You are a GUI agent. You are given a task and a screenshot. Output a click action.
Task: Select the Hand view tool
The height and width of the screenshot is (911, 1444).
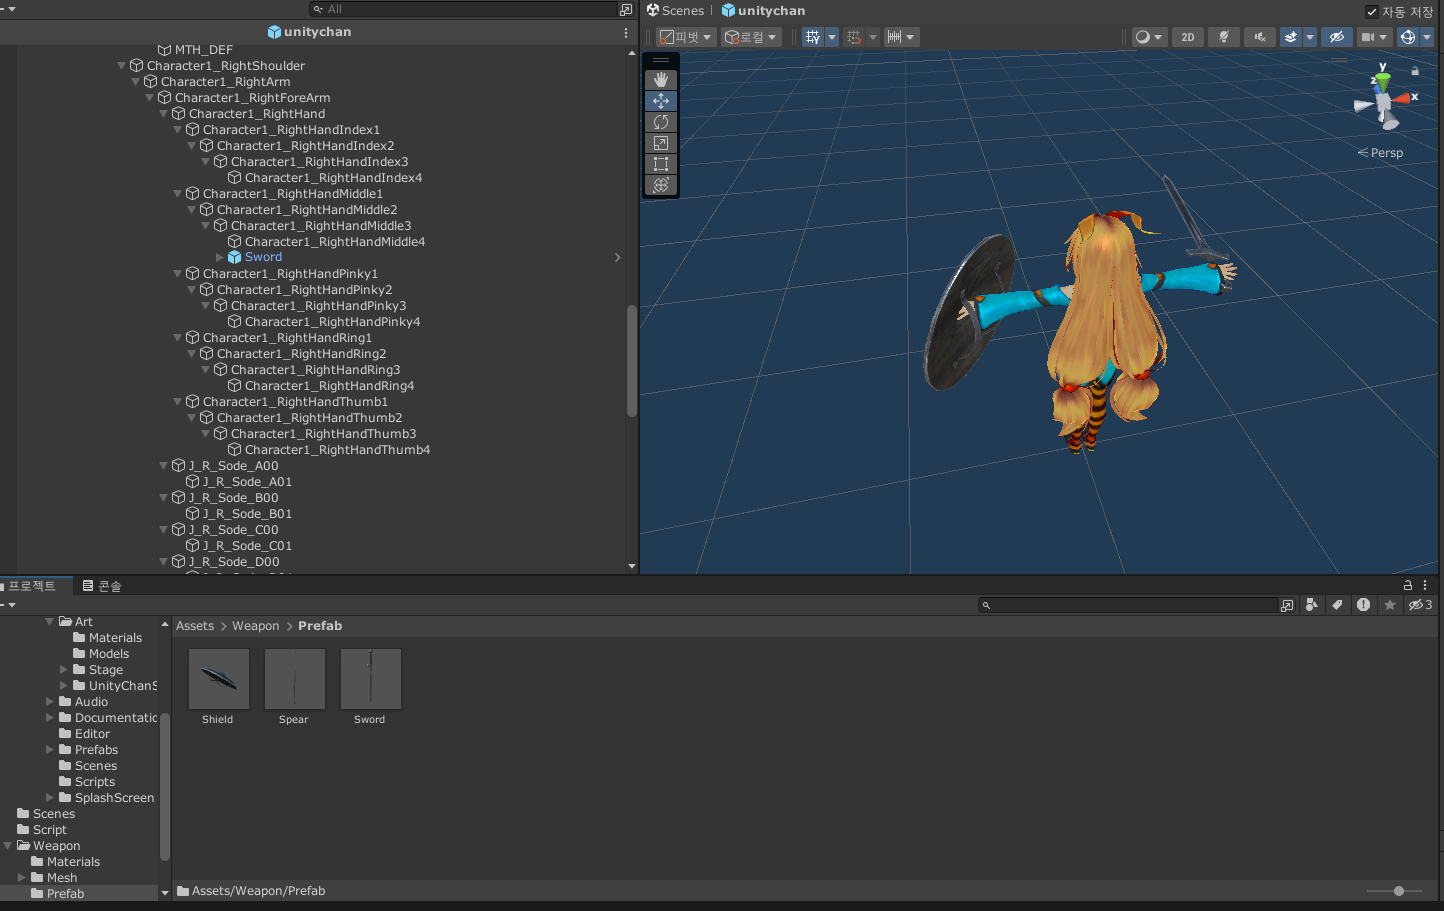point(661,80)
